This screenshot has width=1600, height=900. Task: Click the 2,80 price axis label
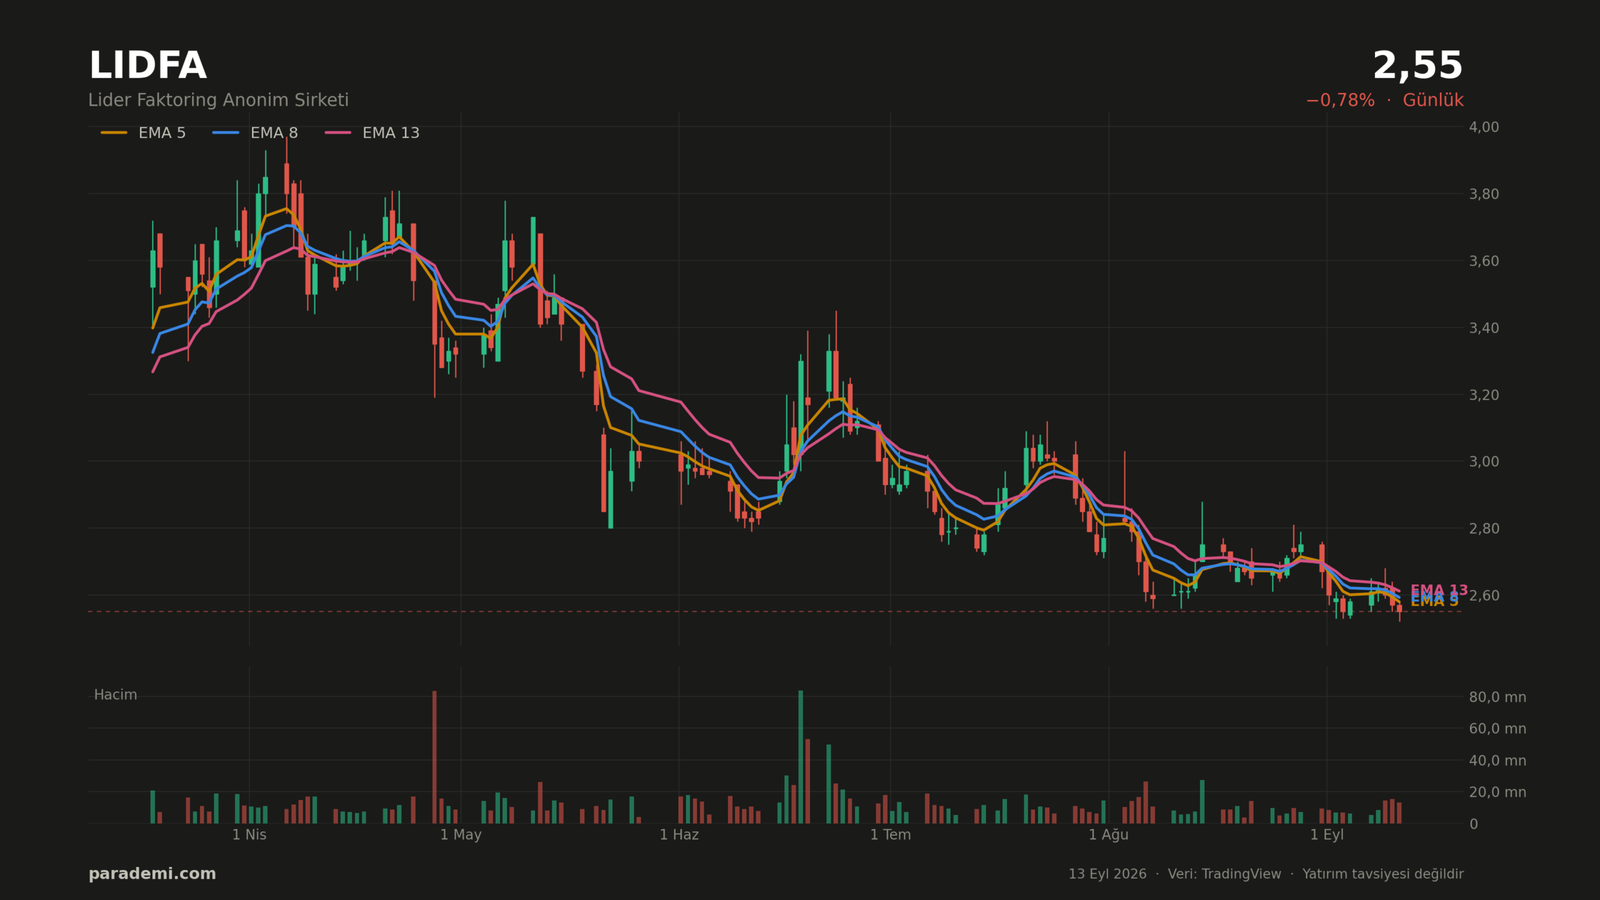(1483, 528)
